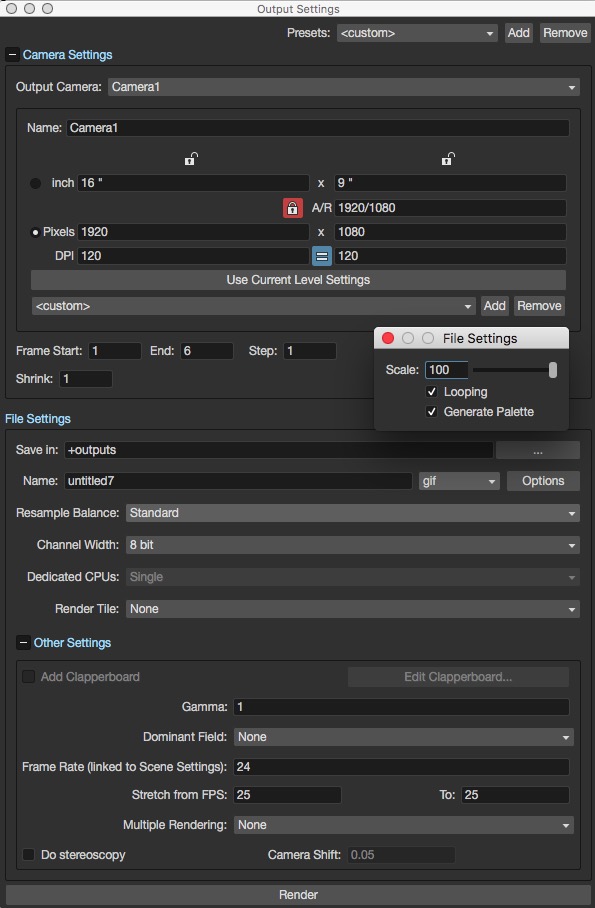This screenshot has height=908, width=595.
Task: Click Add next to Presets
Action: click(519, 33)
